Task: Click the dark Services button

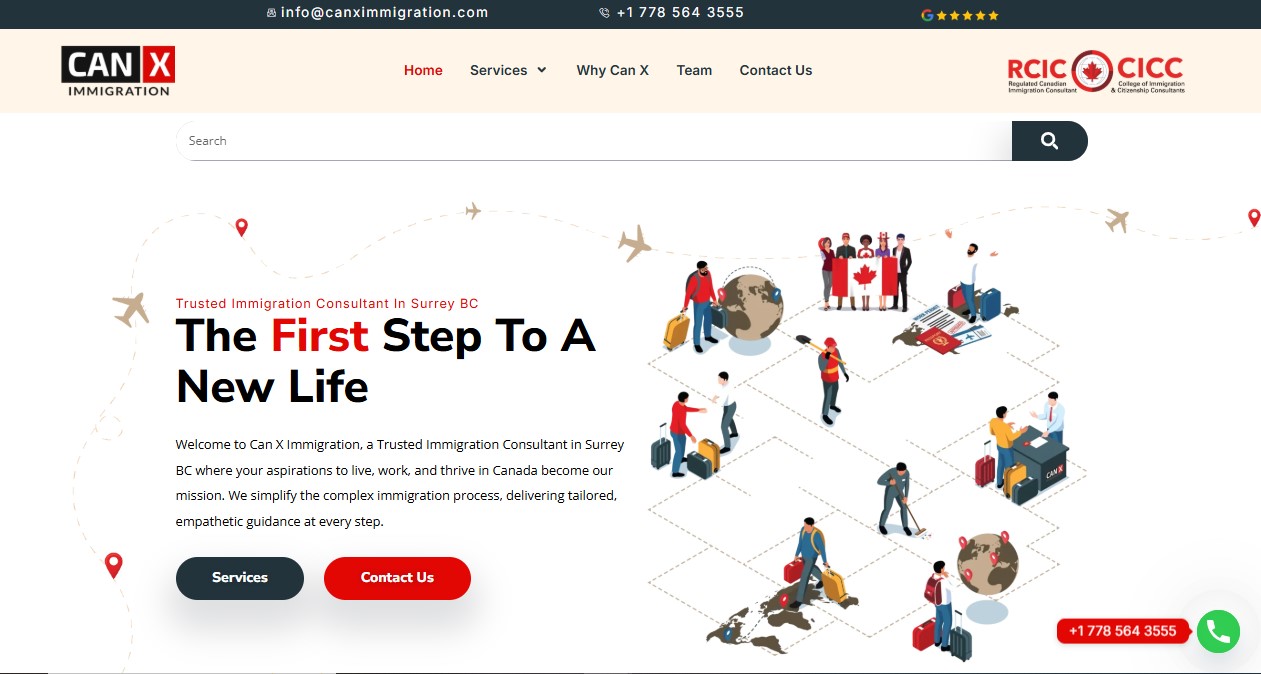Action: [x=240, y=578]
